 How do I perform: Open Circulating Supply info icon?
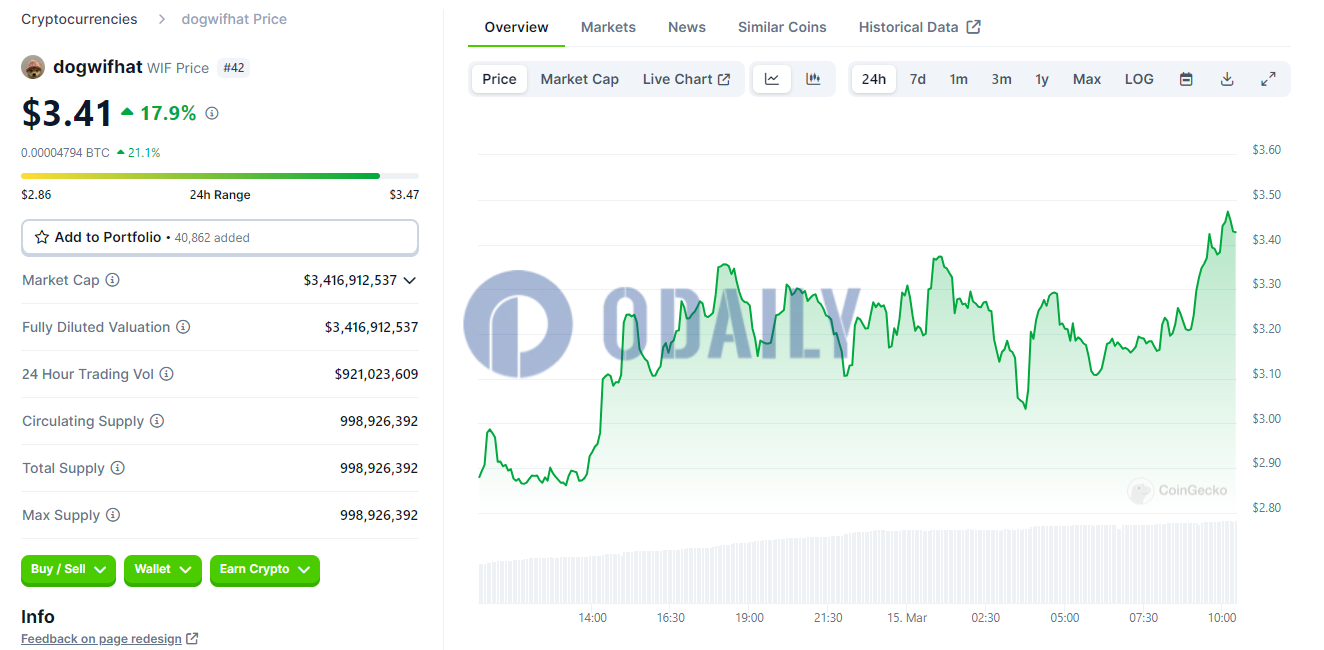[157, 421]
